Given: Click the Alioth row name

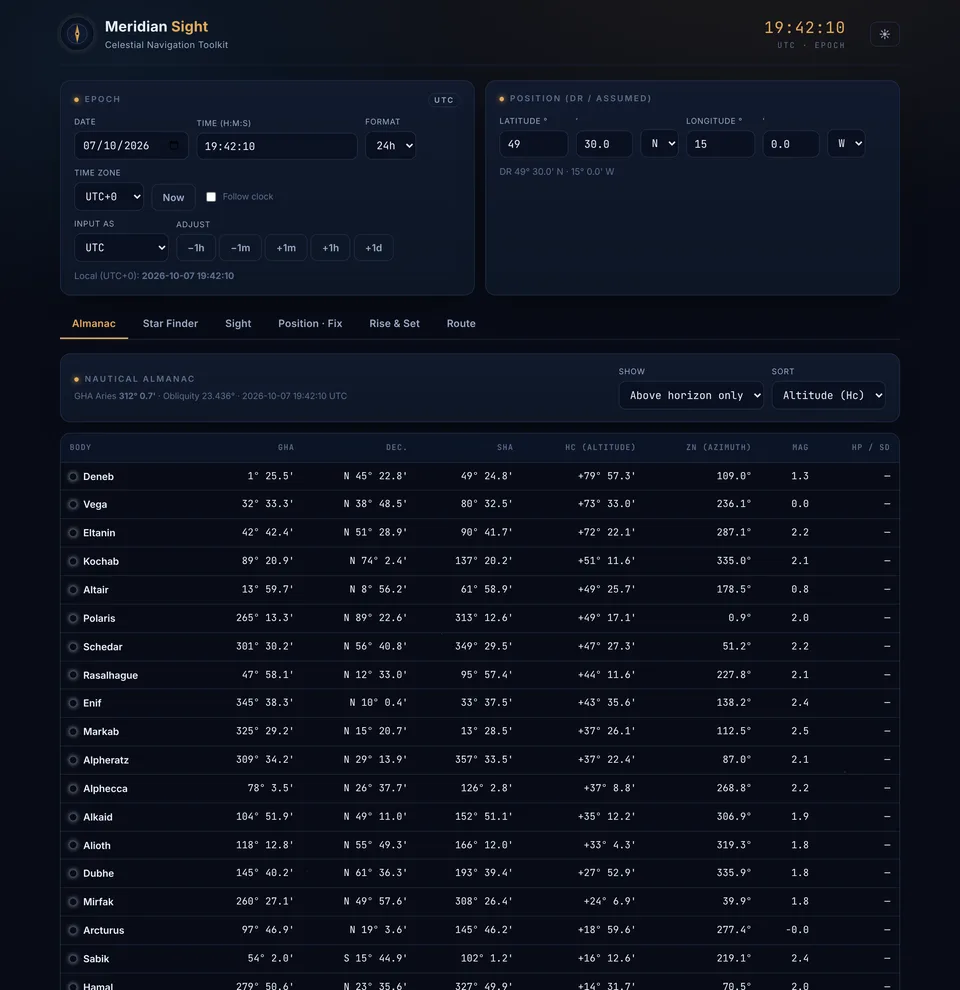Looking at the screenshot, I should [x=97, y=845].
